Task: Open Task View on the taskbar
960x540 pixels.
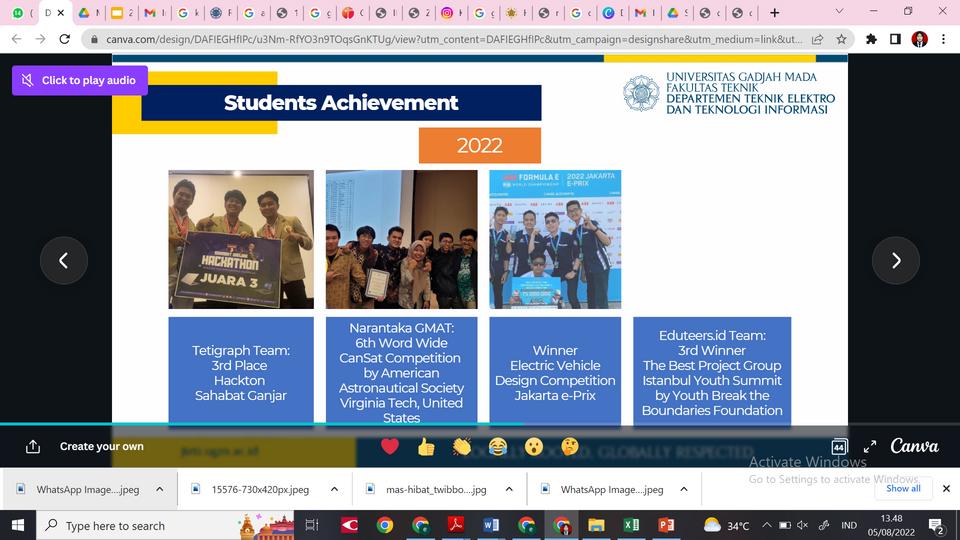Action: click(312, 525)
